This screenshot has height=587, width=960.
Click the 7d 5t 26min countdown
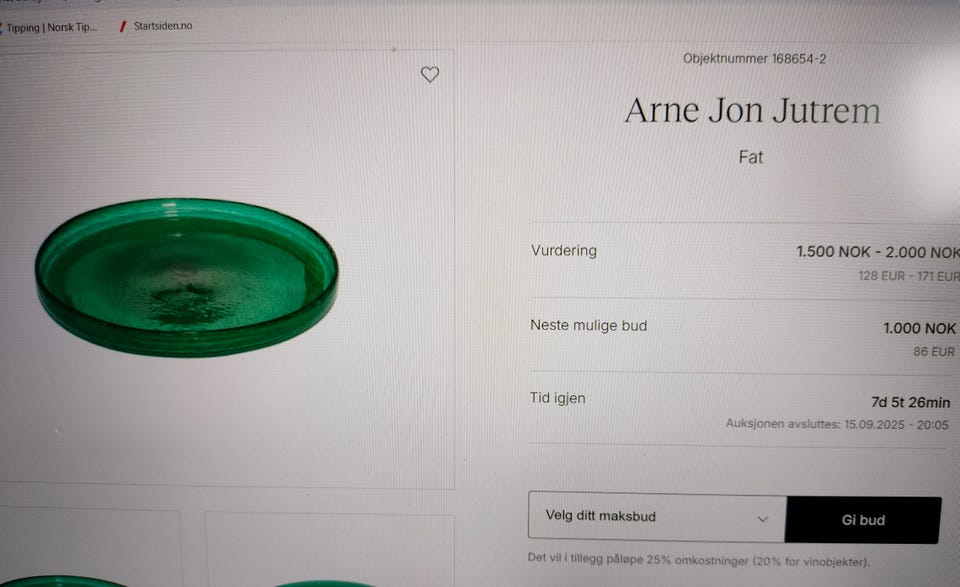tap(910, 402)
